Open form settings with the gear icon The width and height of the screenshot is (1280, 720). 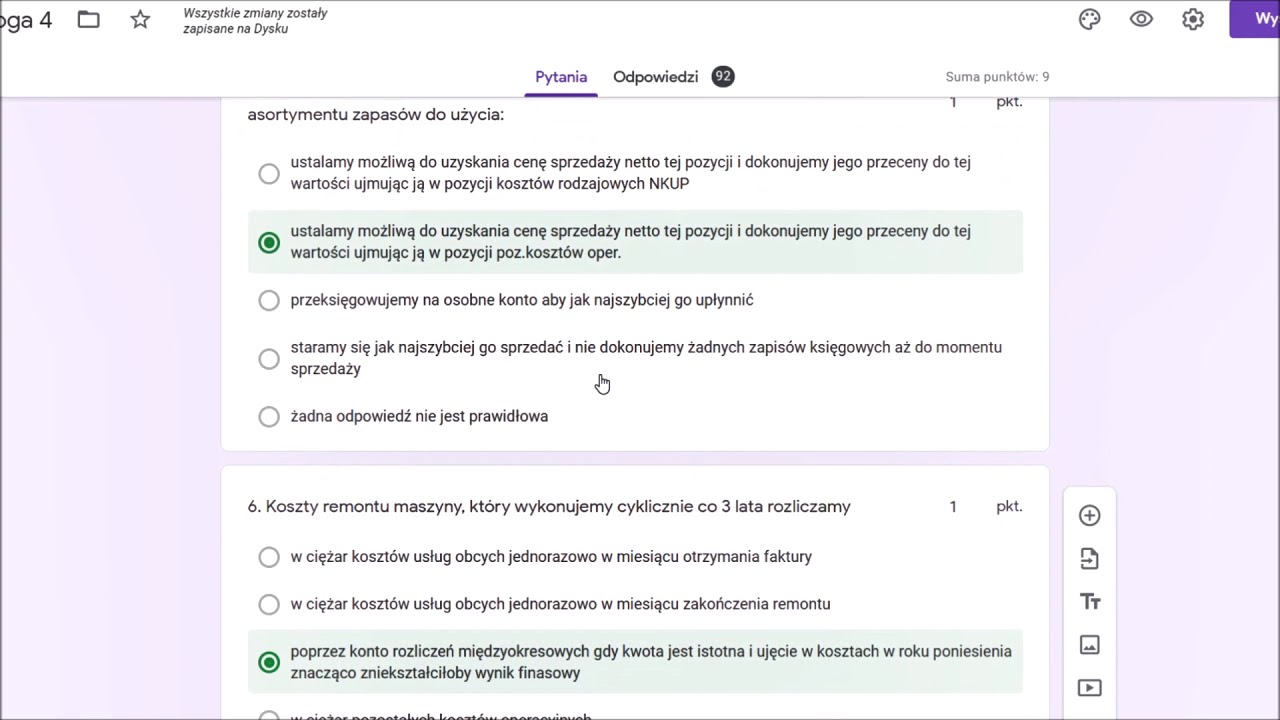1193,19
